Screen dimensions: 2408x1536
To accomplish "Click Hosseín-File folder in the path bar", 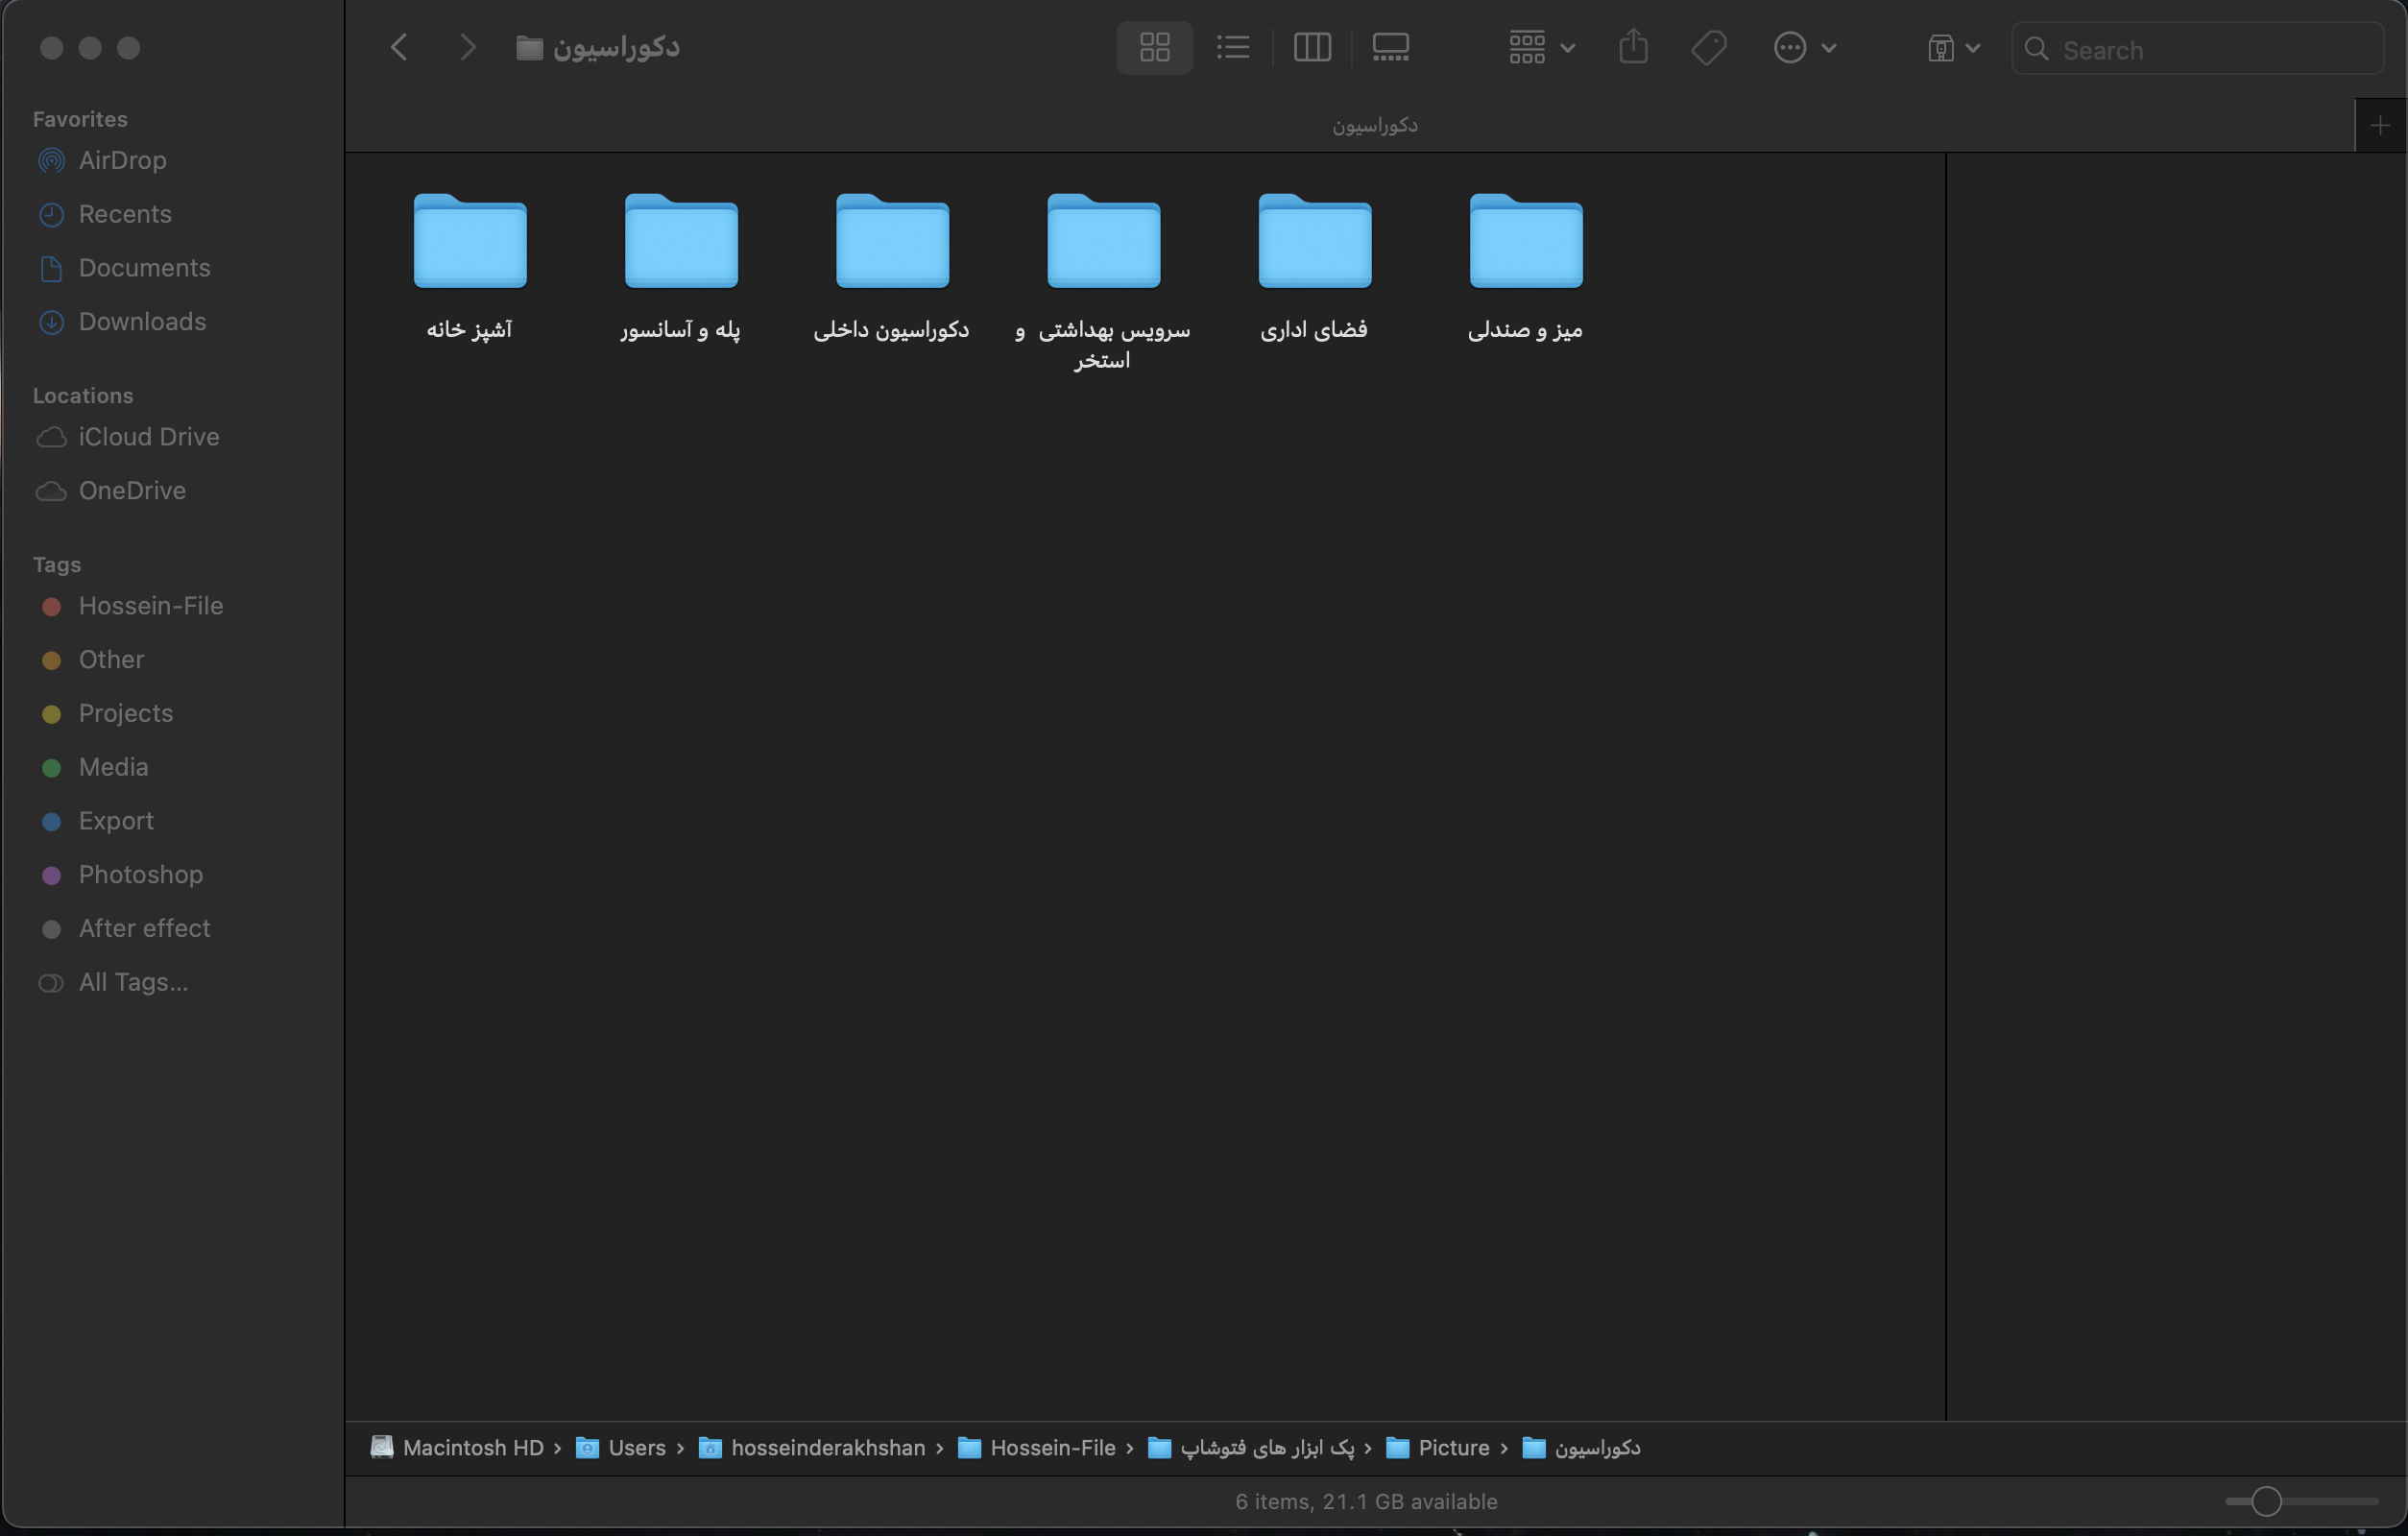I will click(x=1037, y=1448).
